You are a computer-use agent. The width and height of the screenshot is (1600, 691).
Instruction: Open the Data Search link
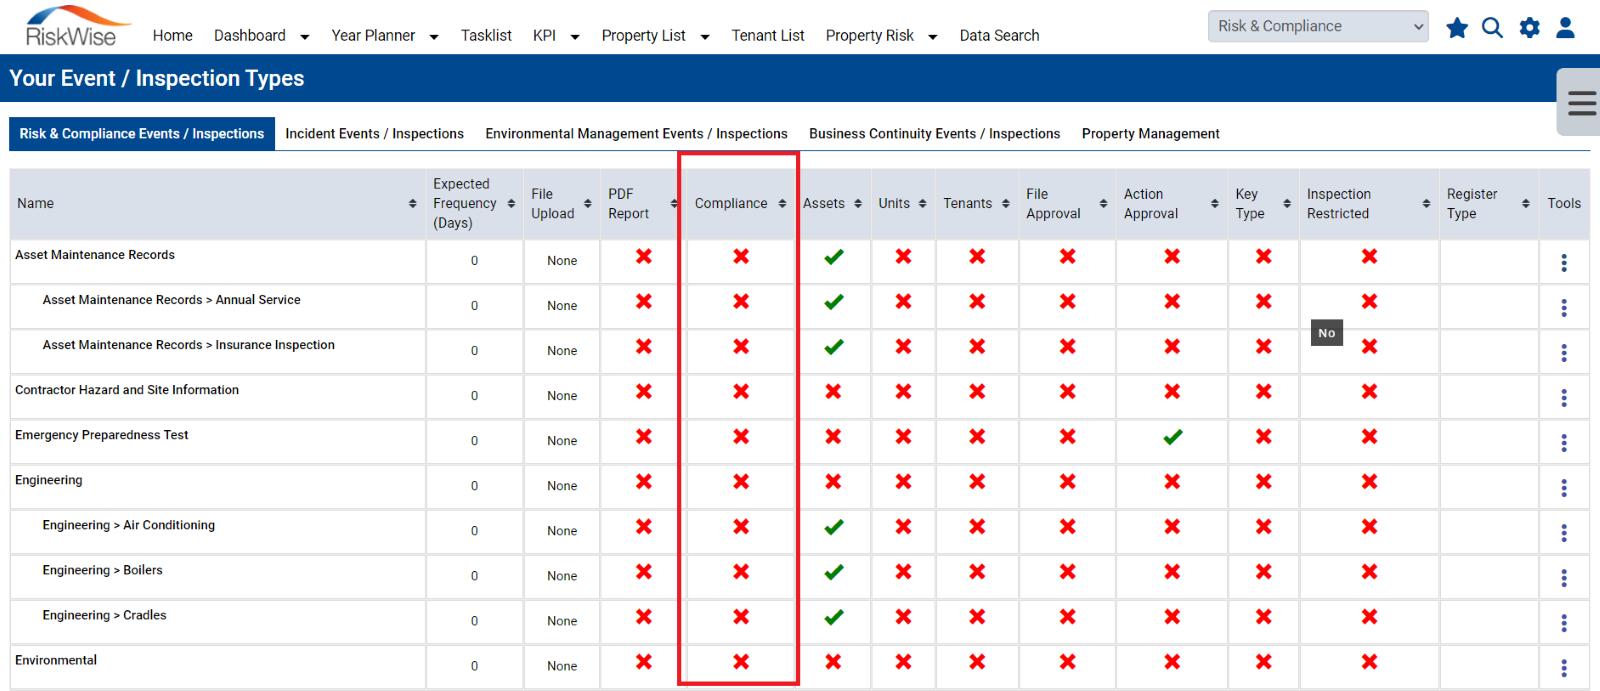point(999,36)
